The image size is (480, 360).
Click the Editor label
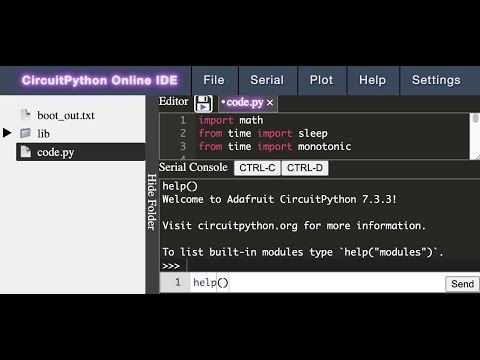pos(173,101)
